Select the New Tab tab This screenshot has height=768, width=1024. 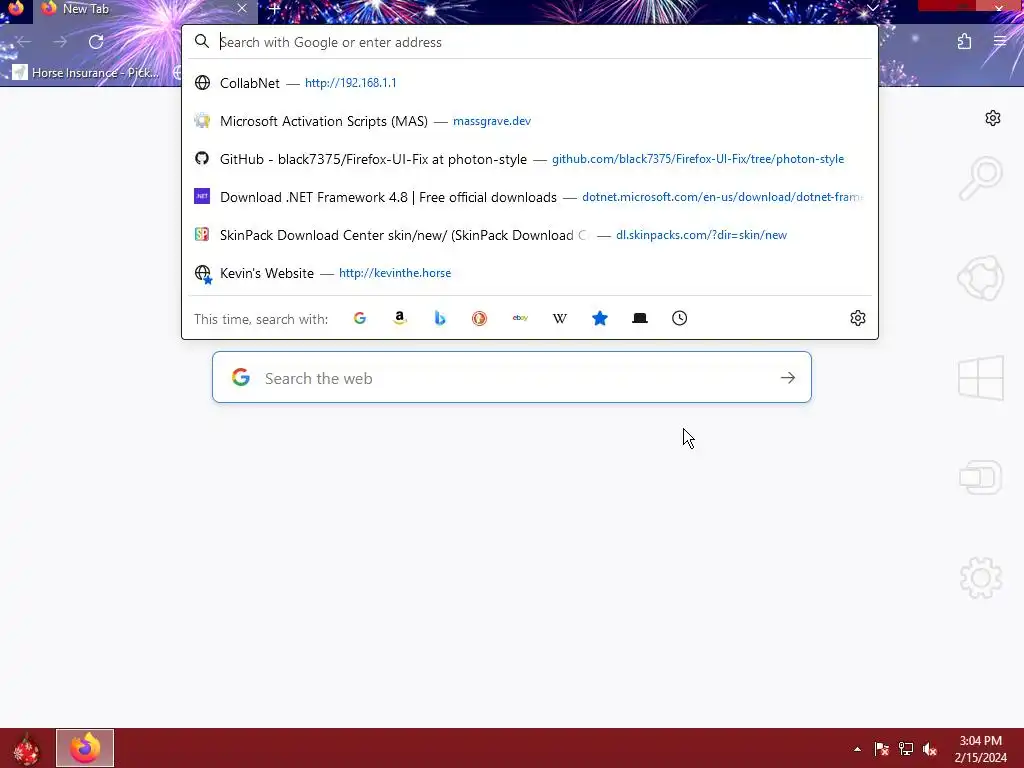click(x=145, y=9)
